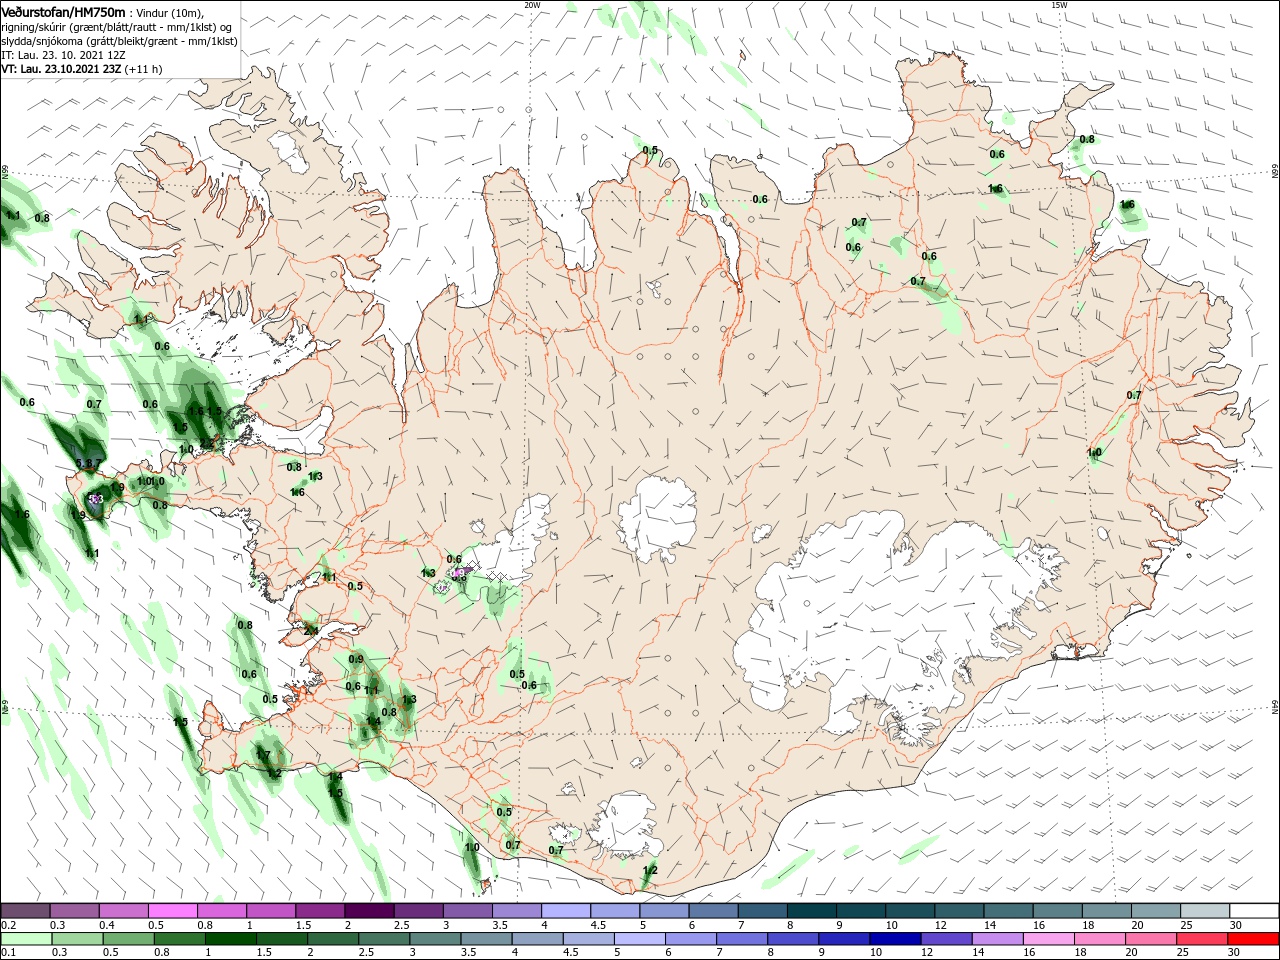This screenshot has height=960, width=1280.
Task: Pick bright red lower swatch starting at 30
Action: 1253,939
